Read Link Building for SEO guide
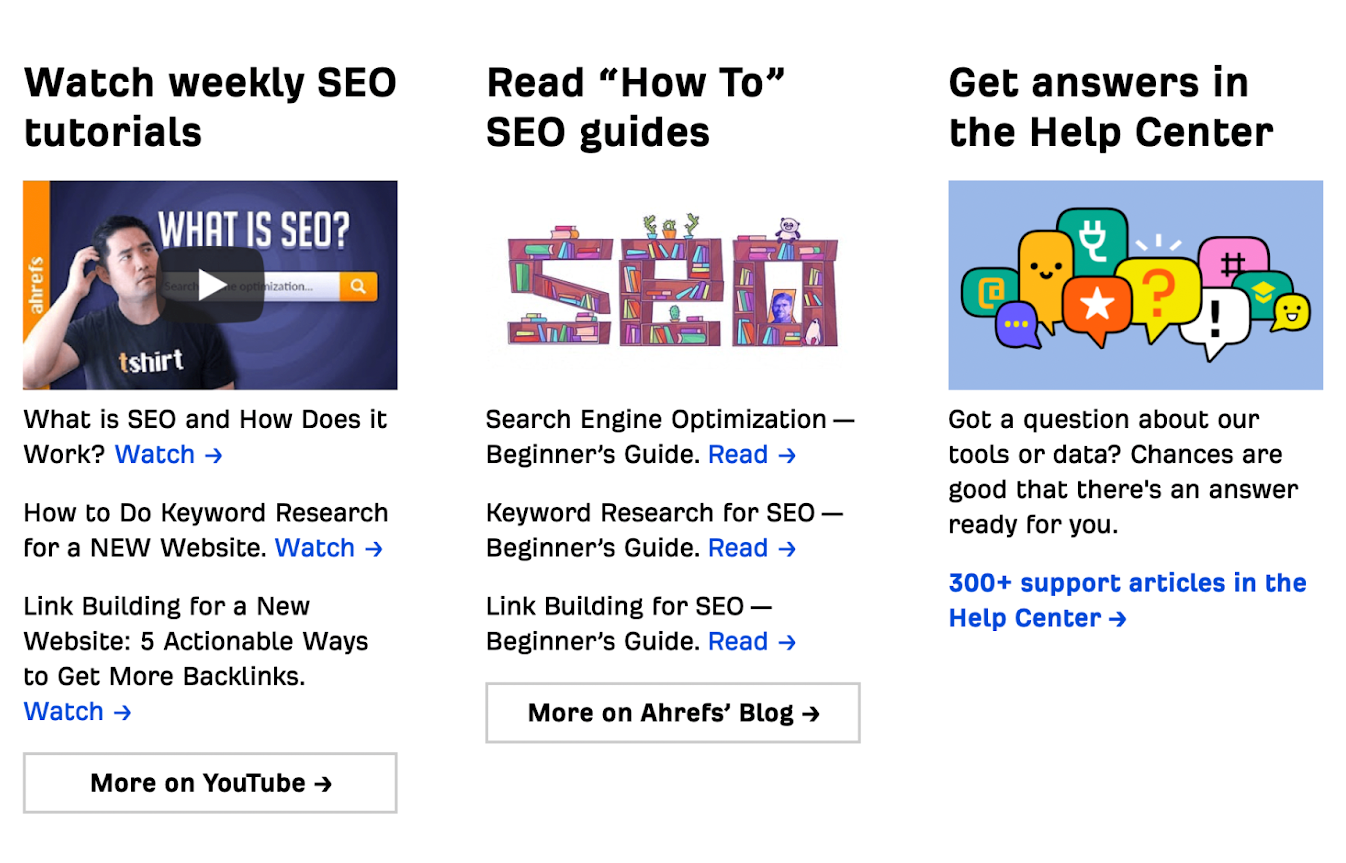The image size is (1346, 863). [x=752, y=642]
